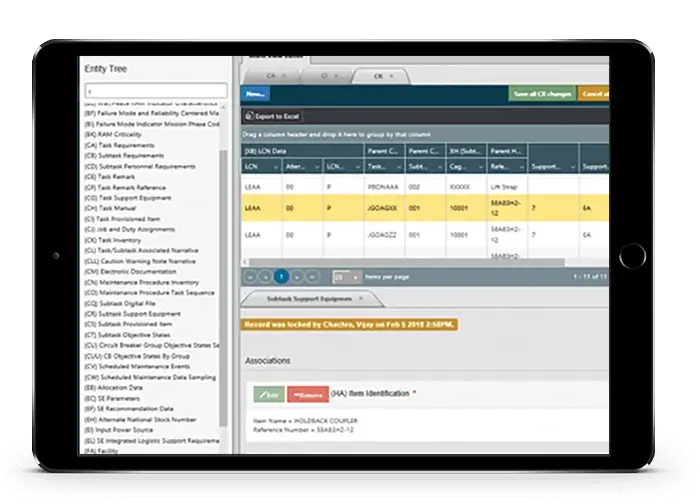This screenshot has height=504, width=700.
Task: Close the CR tab
Action: pyautogui.click(x=392, y=76)
